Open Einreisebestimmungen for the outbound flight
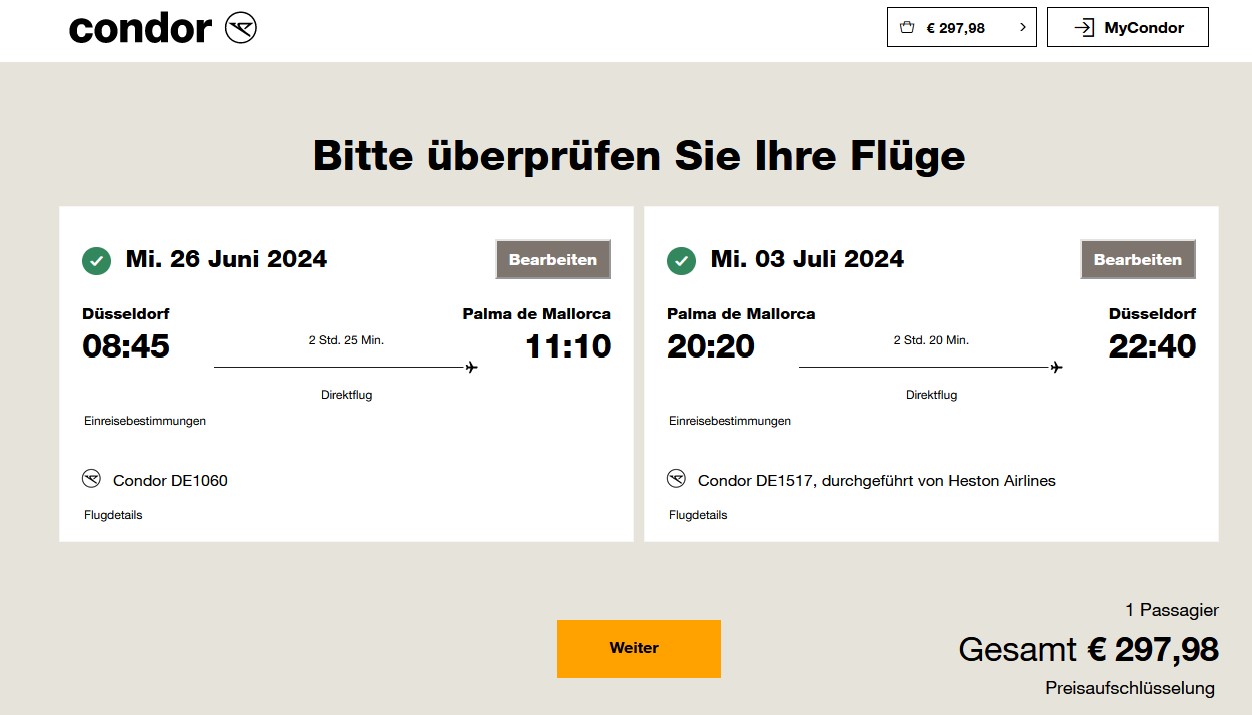The width and height of the screenshot is (1252, 715). point(145,421)
